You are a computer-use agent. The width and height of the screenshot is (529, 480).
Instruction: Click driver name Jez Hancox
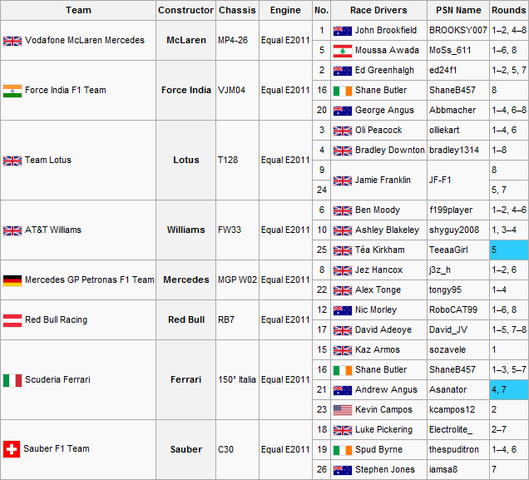(379, 270)
